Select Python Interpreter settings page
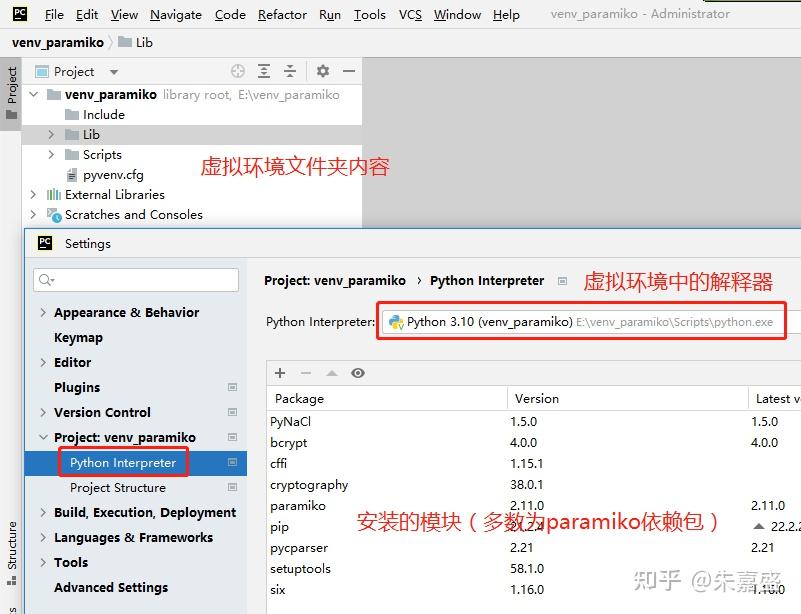This screenshot has height=614, width=801. (x=123, y=463)
